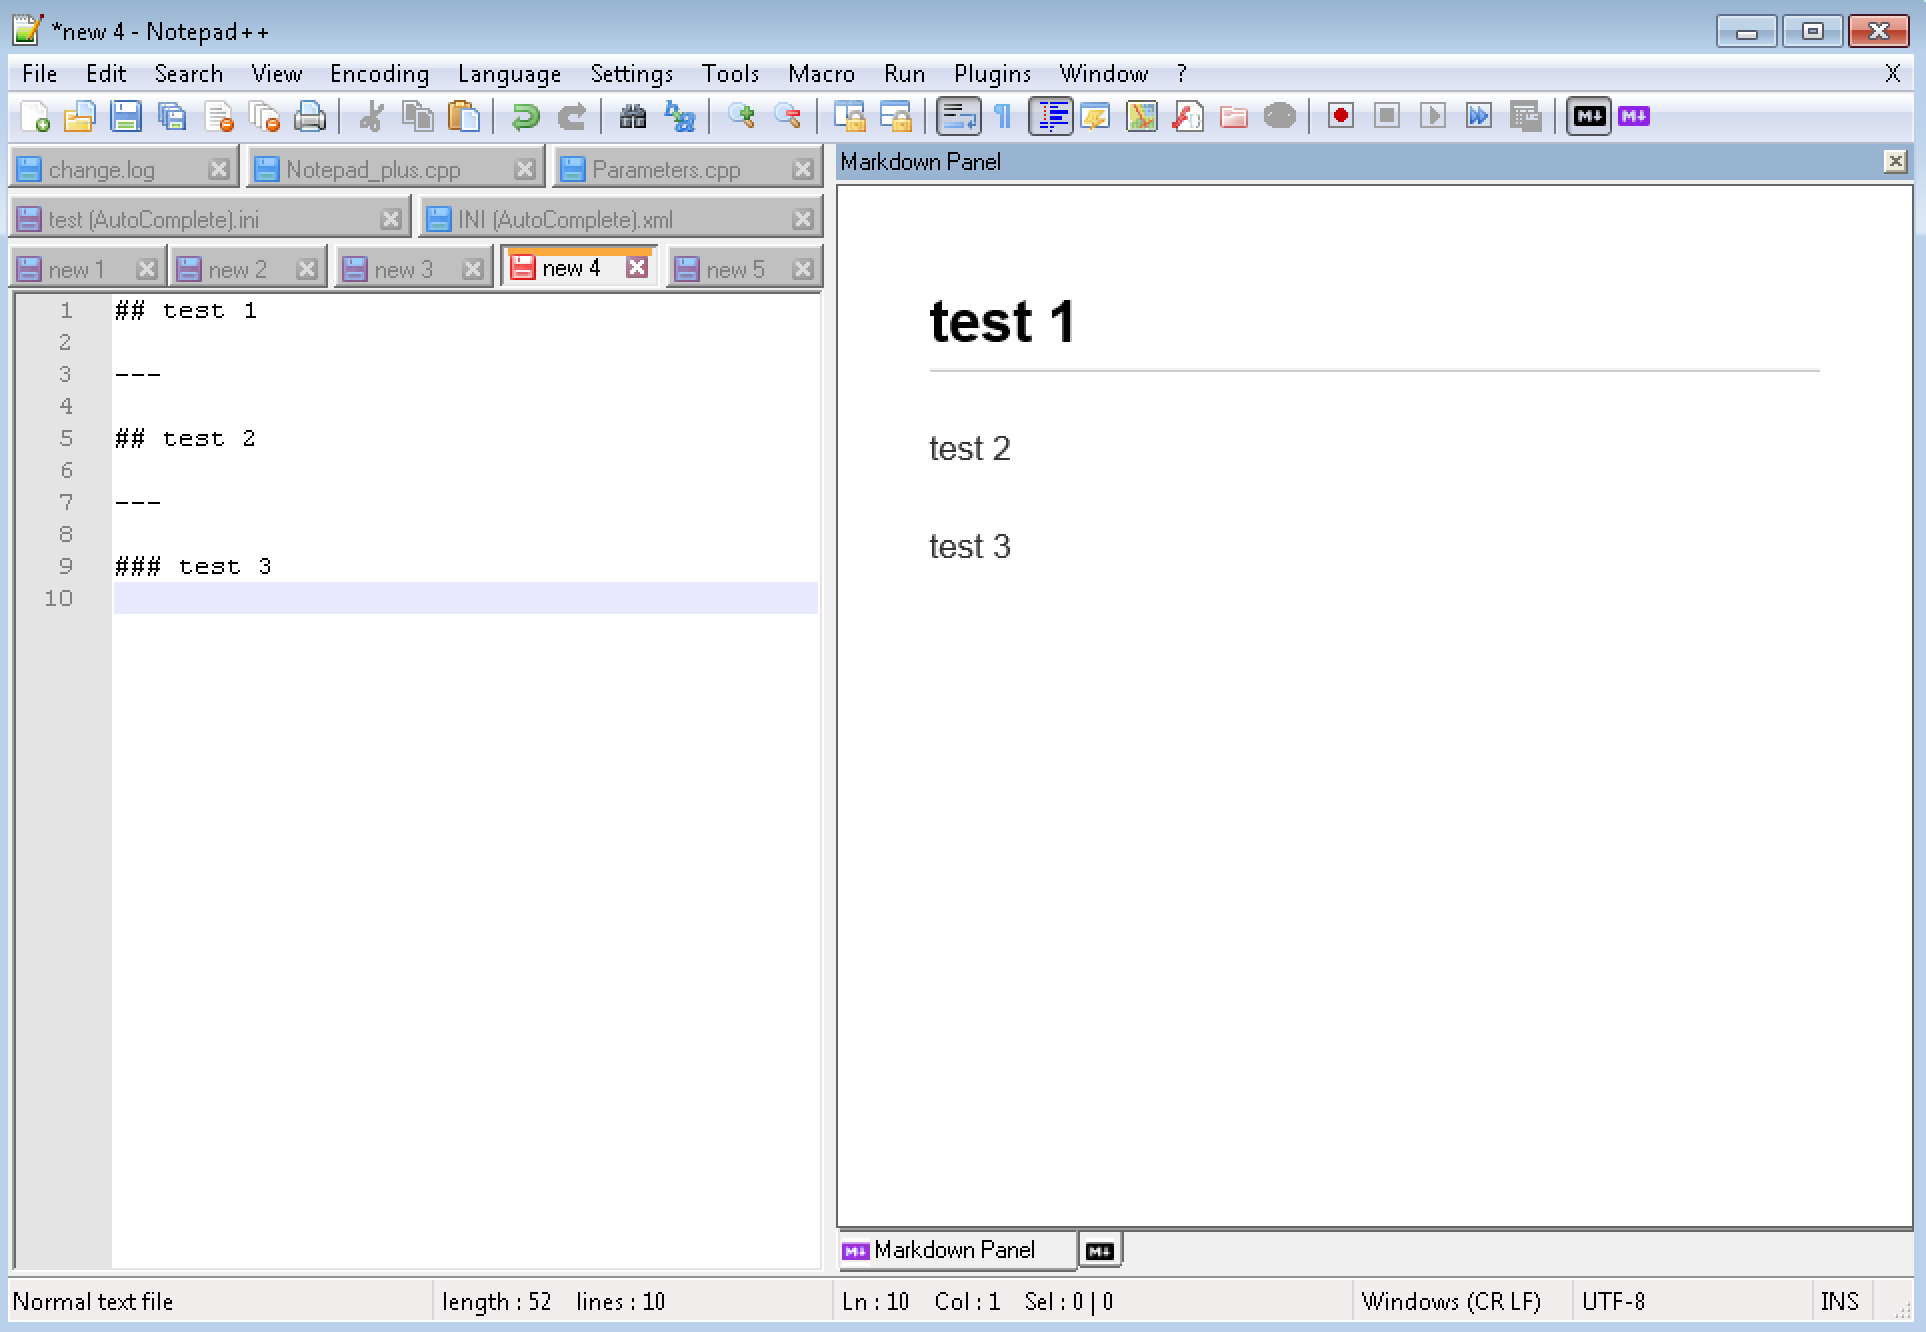
Task: Click the menu bar X close document button
Action: (x=1892, y=74)
